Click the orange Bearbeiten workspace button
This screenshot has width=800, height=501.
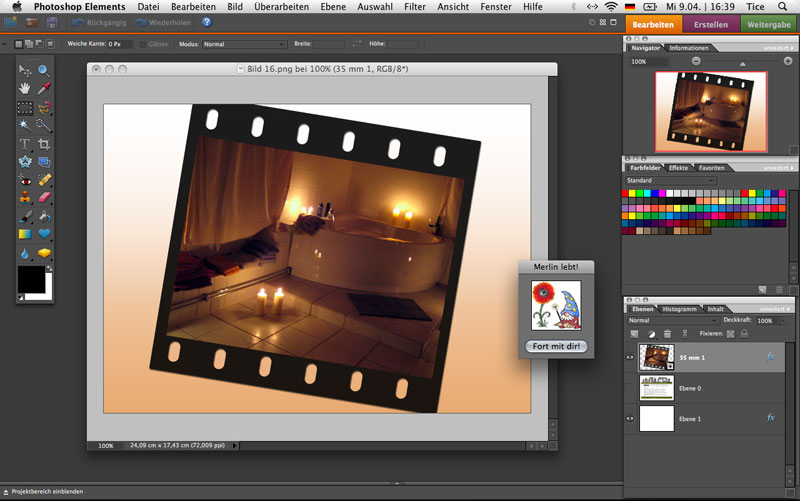click(x=654, y=24)
